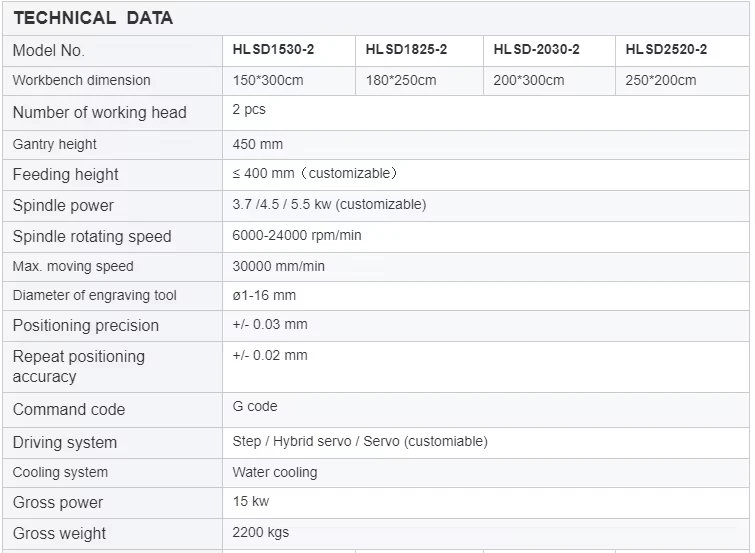Click the Water cooling value
This screenshot has height=553, width=755.
pyautogui.click(x=274, y=472)
